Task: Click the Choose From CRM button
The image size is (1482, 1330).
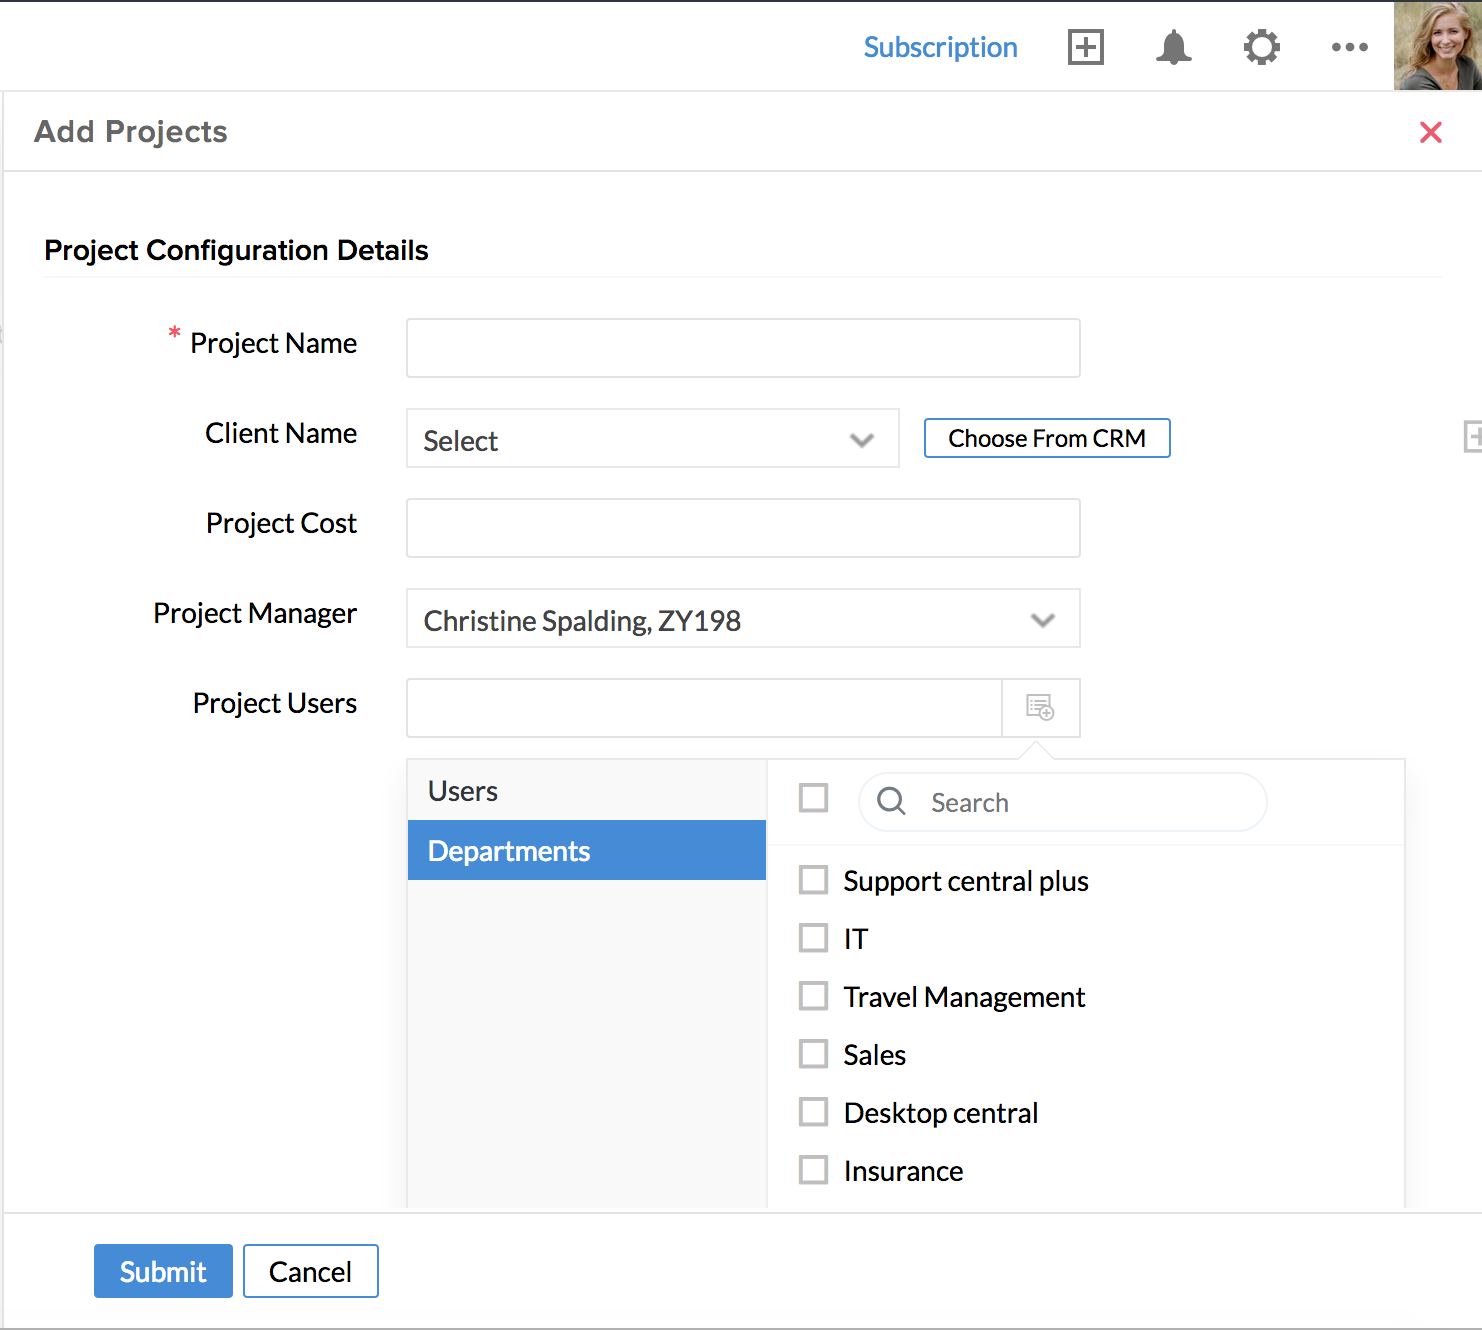Action: coord(1046,438)
